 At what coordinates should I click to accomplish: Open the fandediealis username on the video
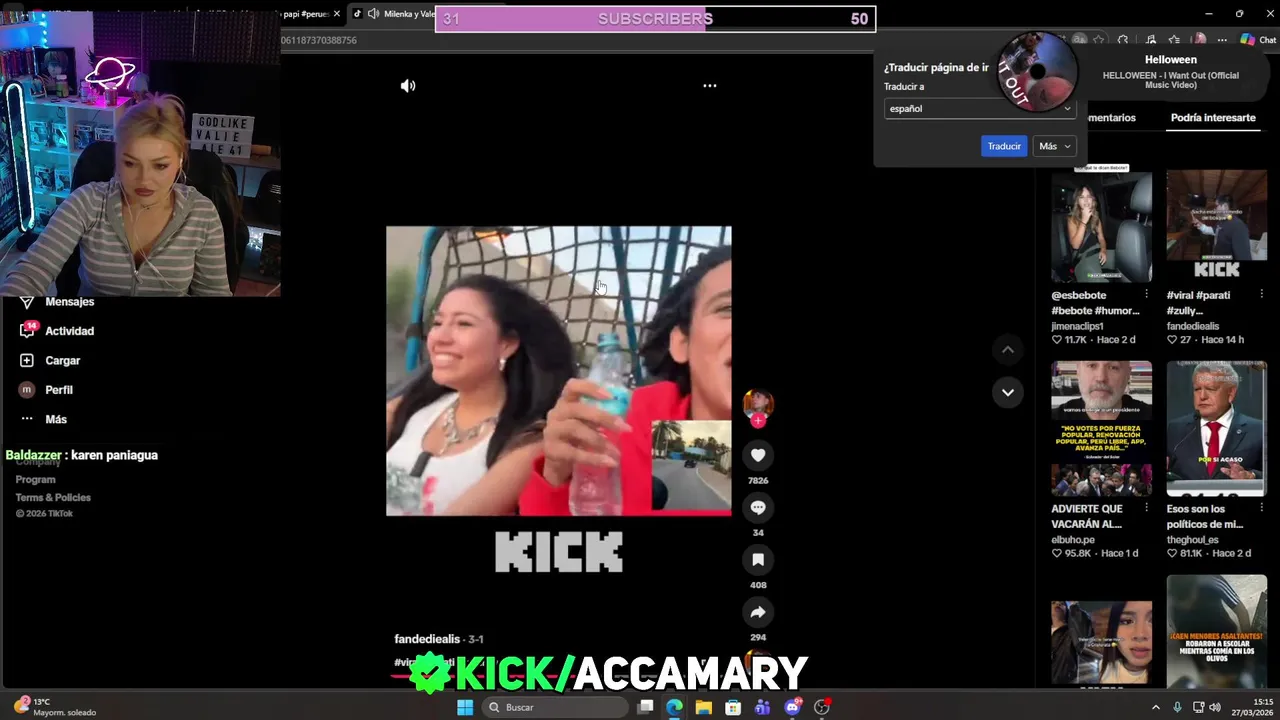click(427, 639)
